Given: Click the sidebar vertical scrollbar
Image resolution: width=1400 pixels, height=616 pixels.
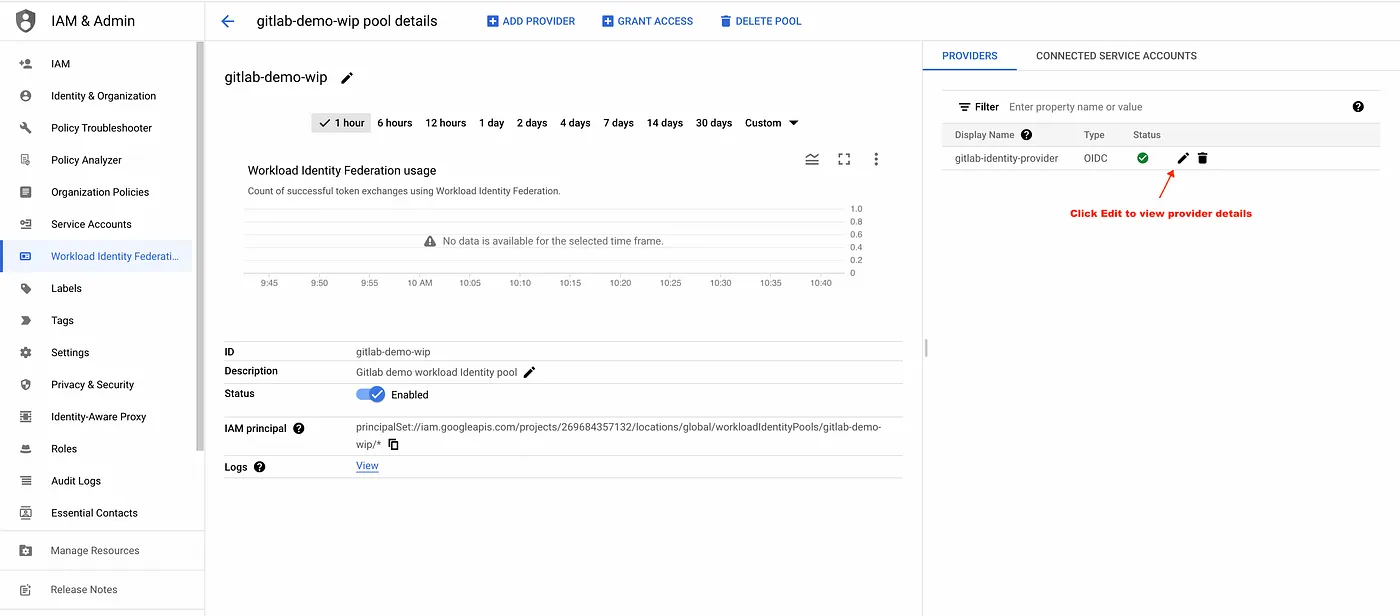Looking at the screenshot, I should click(200, 246).
